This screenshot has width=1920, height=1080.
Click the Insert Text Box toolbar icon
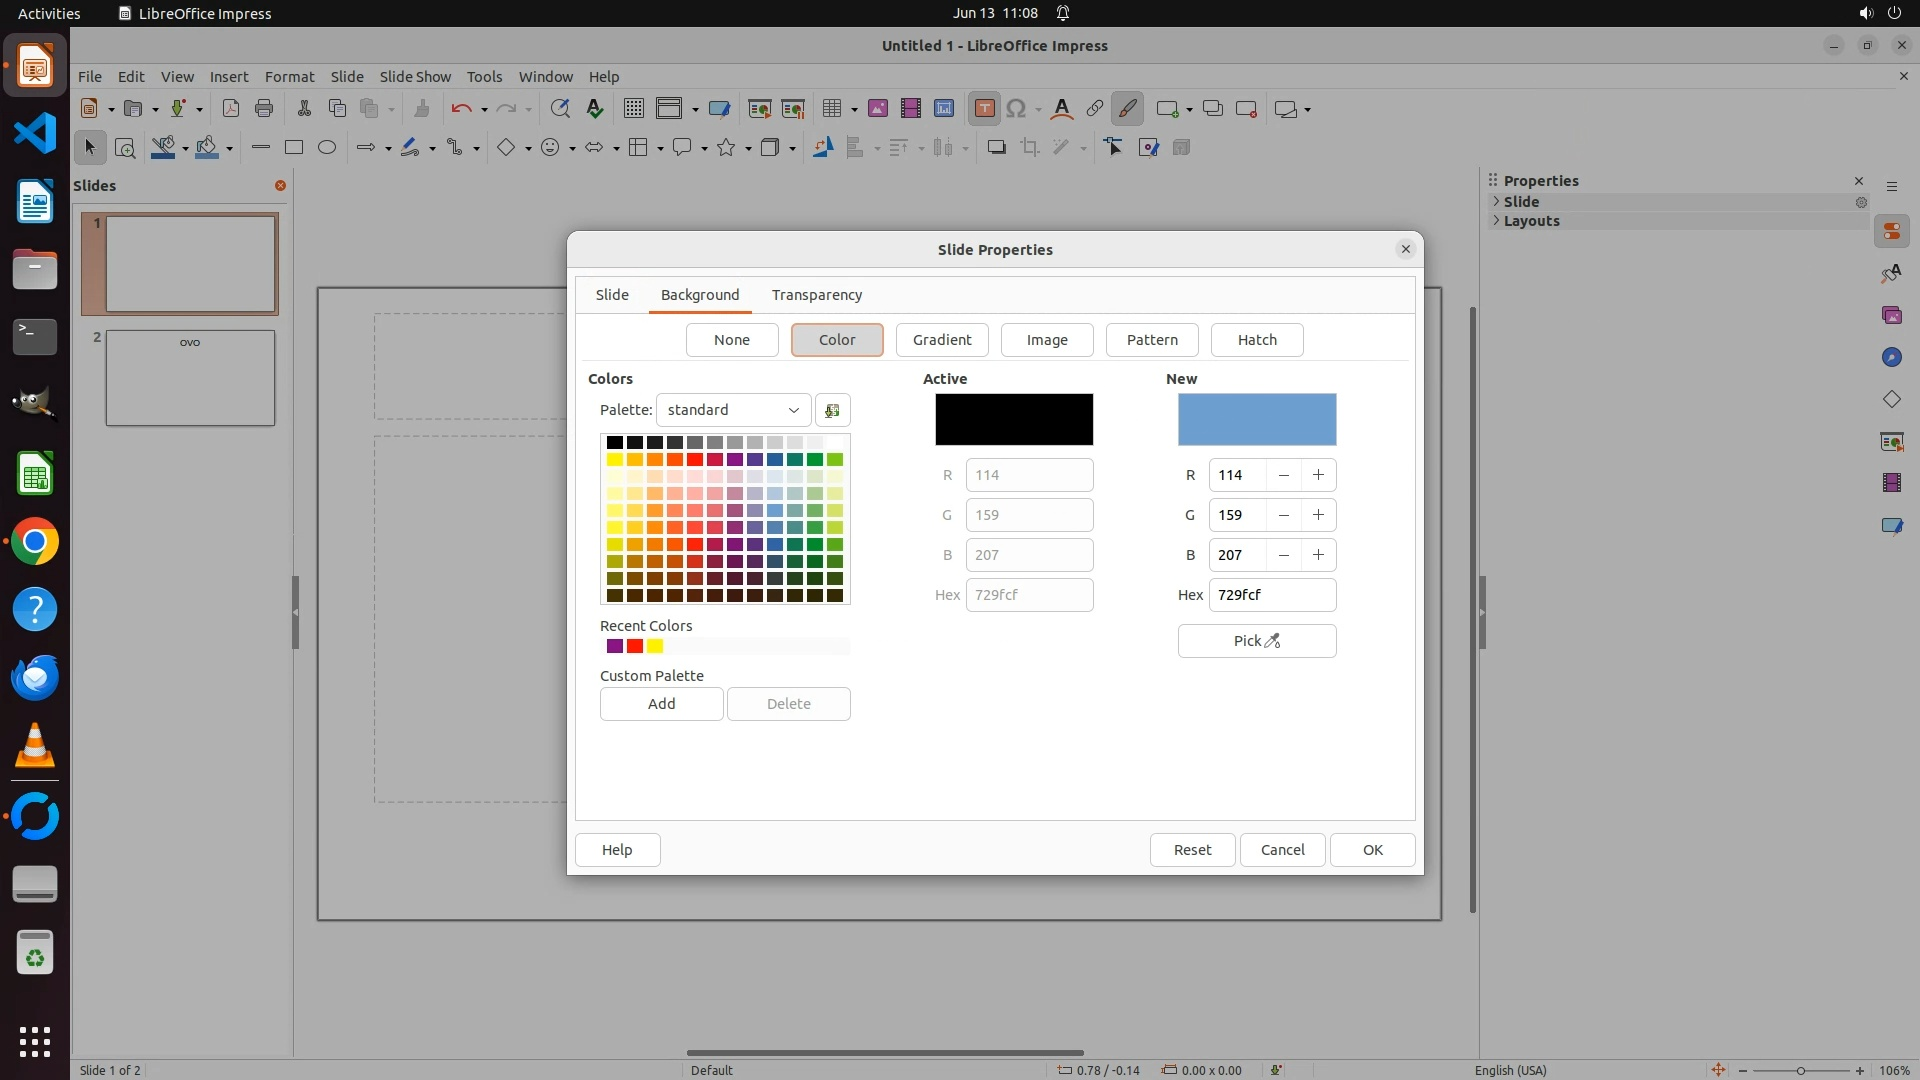point(984,109)
